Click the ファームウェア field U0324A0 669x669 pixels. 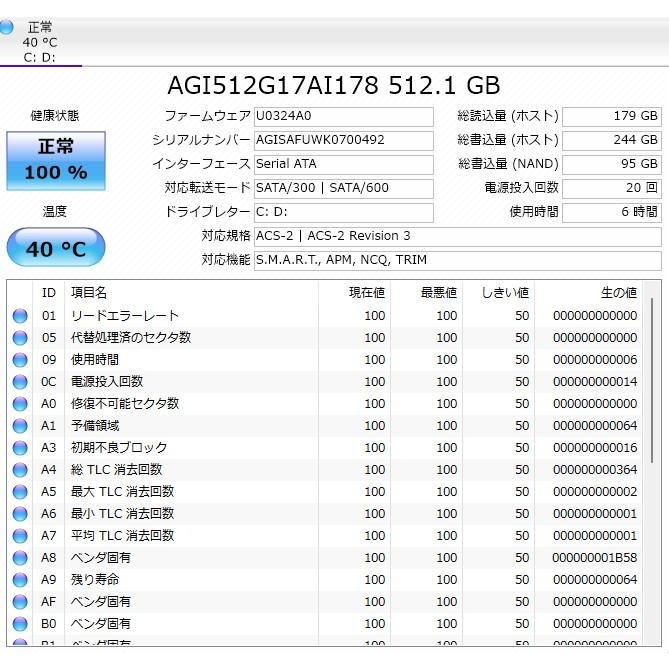(343, 116)
